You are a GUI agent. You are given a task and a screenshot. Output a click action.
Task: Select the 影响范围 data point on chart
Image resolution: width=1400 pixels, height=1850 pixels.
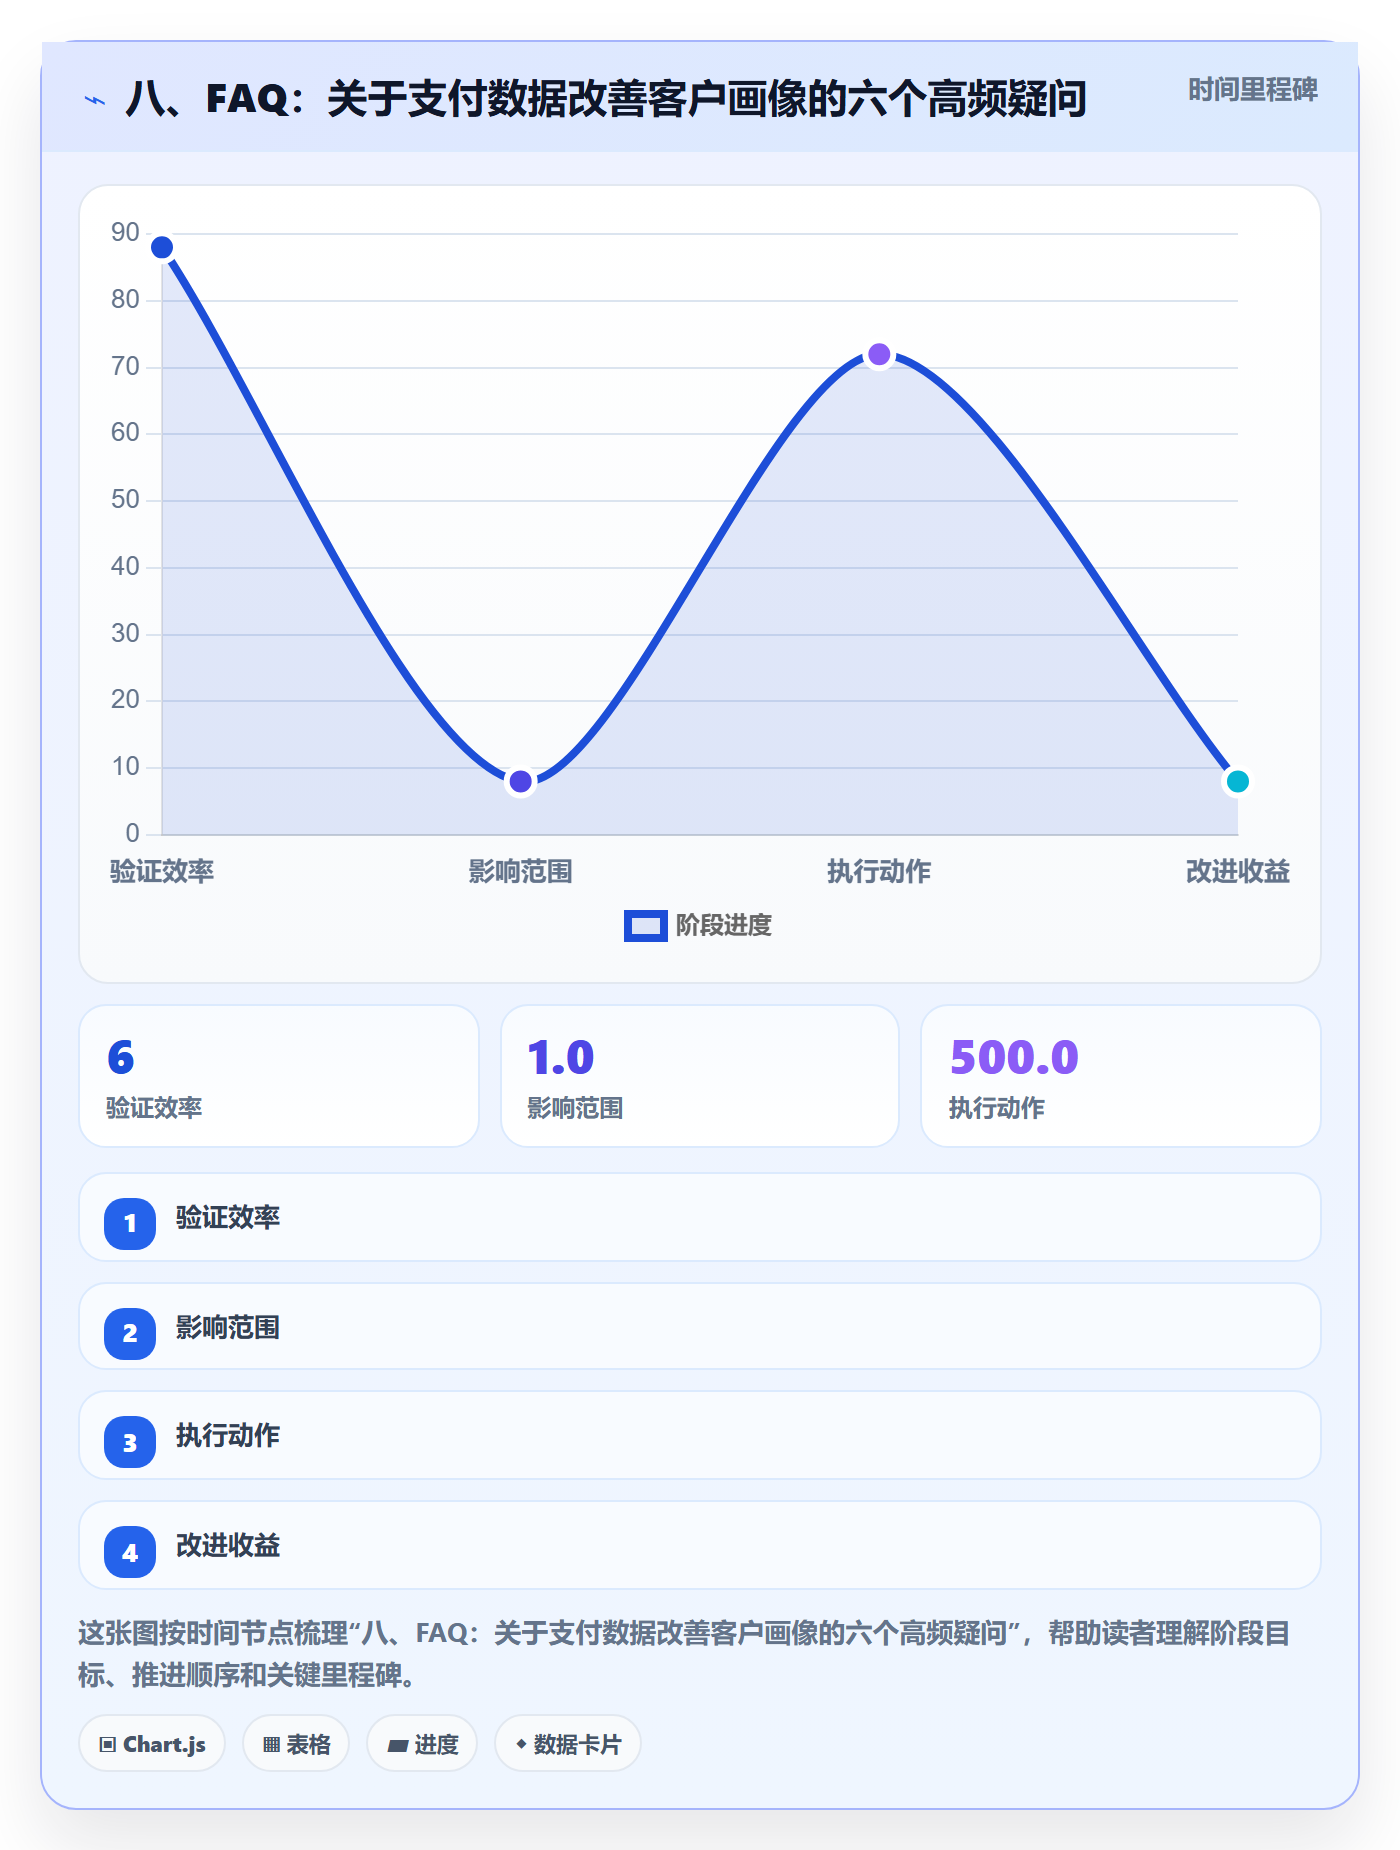[520, 781]
